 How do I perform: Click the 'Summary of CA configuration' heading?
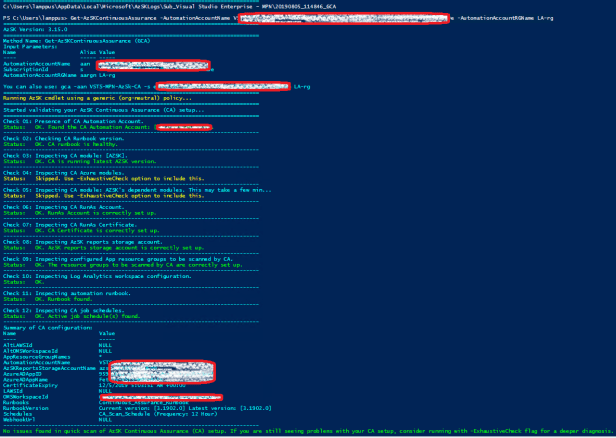pos(45,328)
